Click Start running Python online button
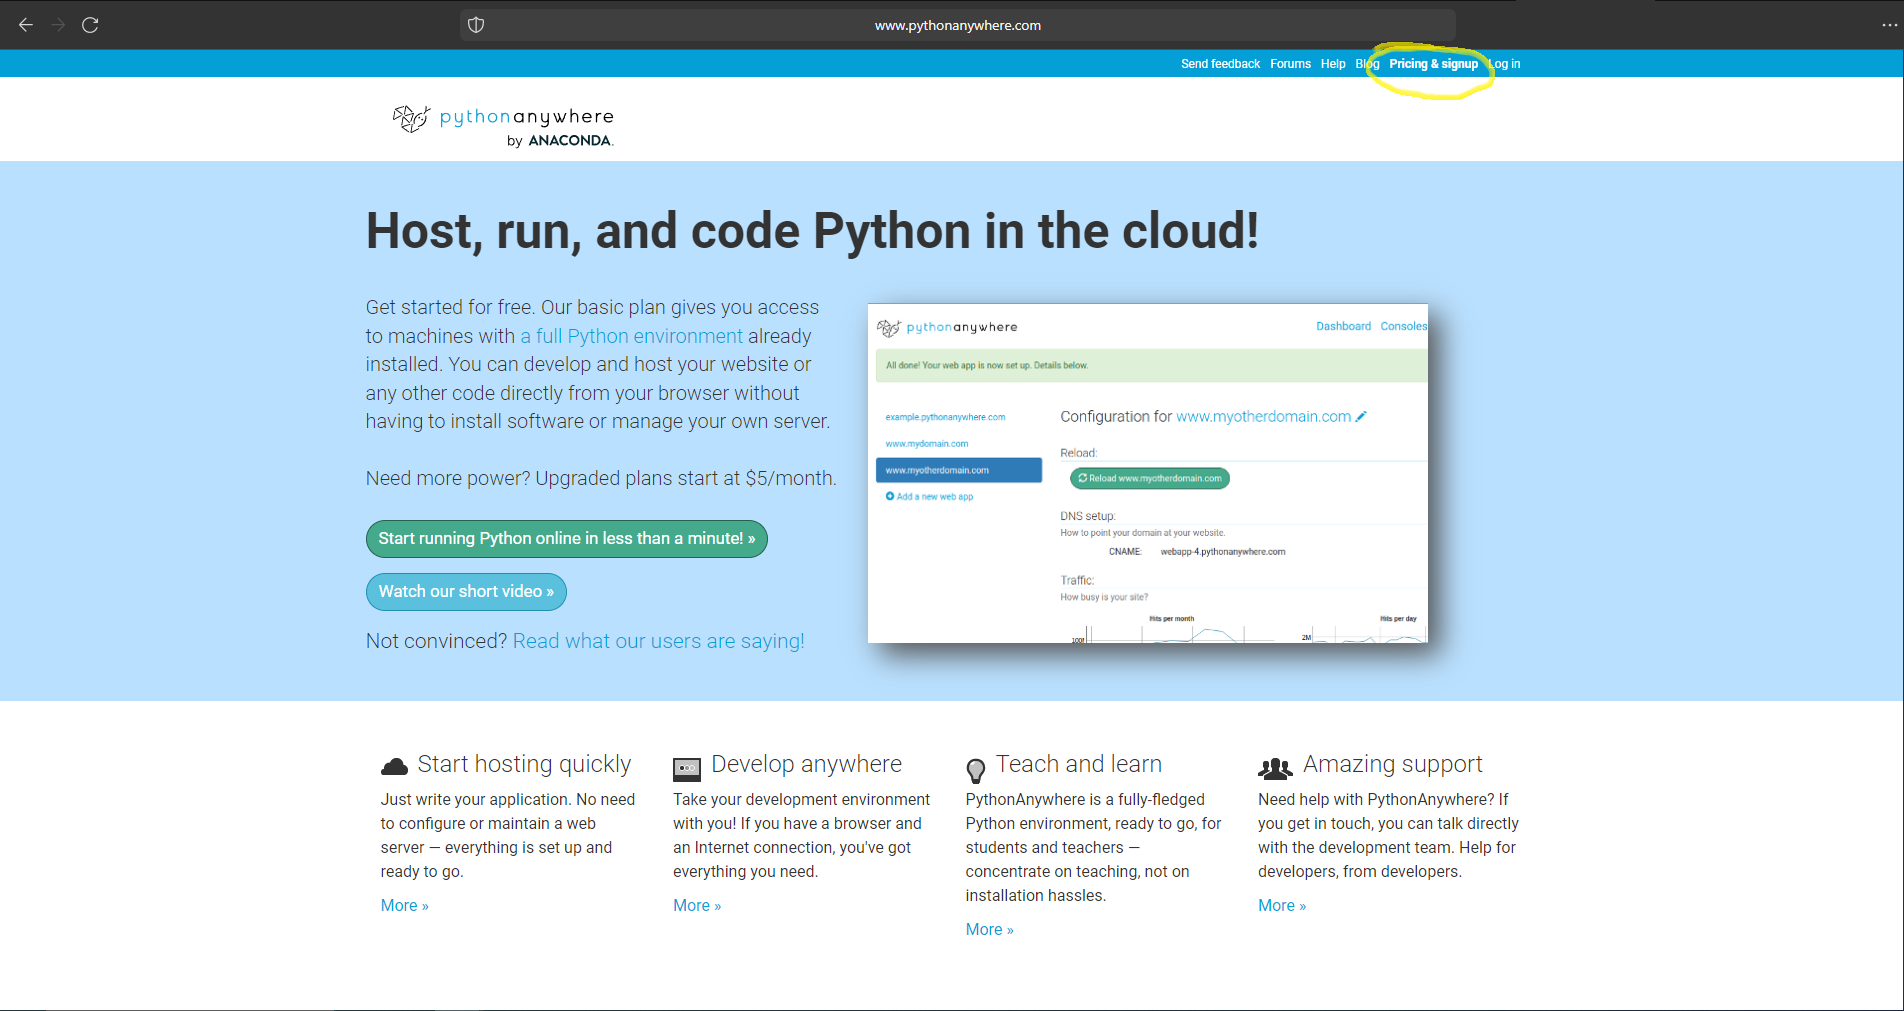The height and width of the screenshot is (1011, 1904). point(567,539)
